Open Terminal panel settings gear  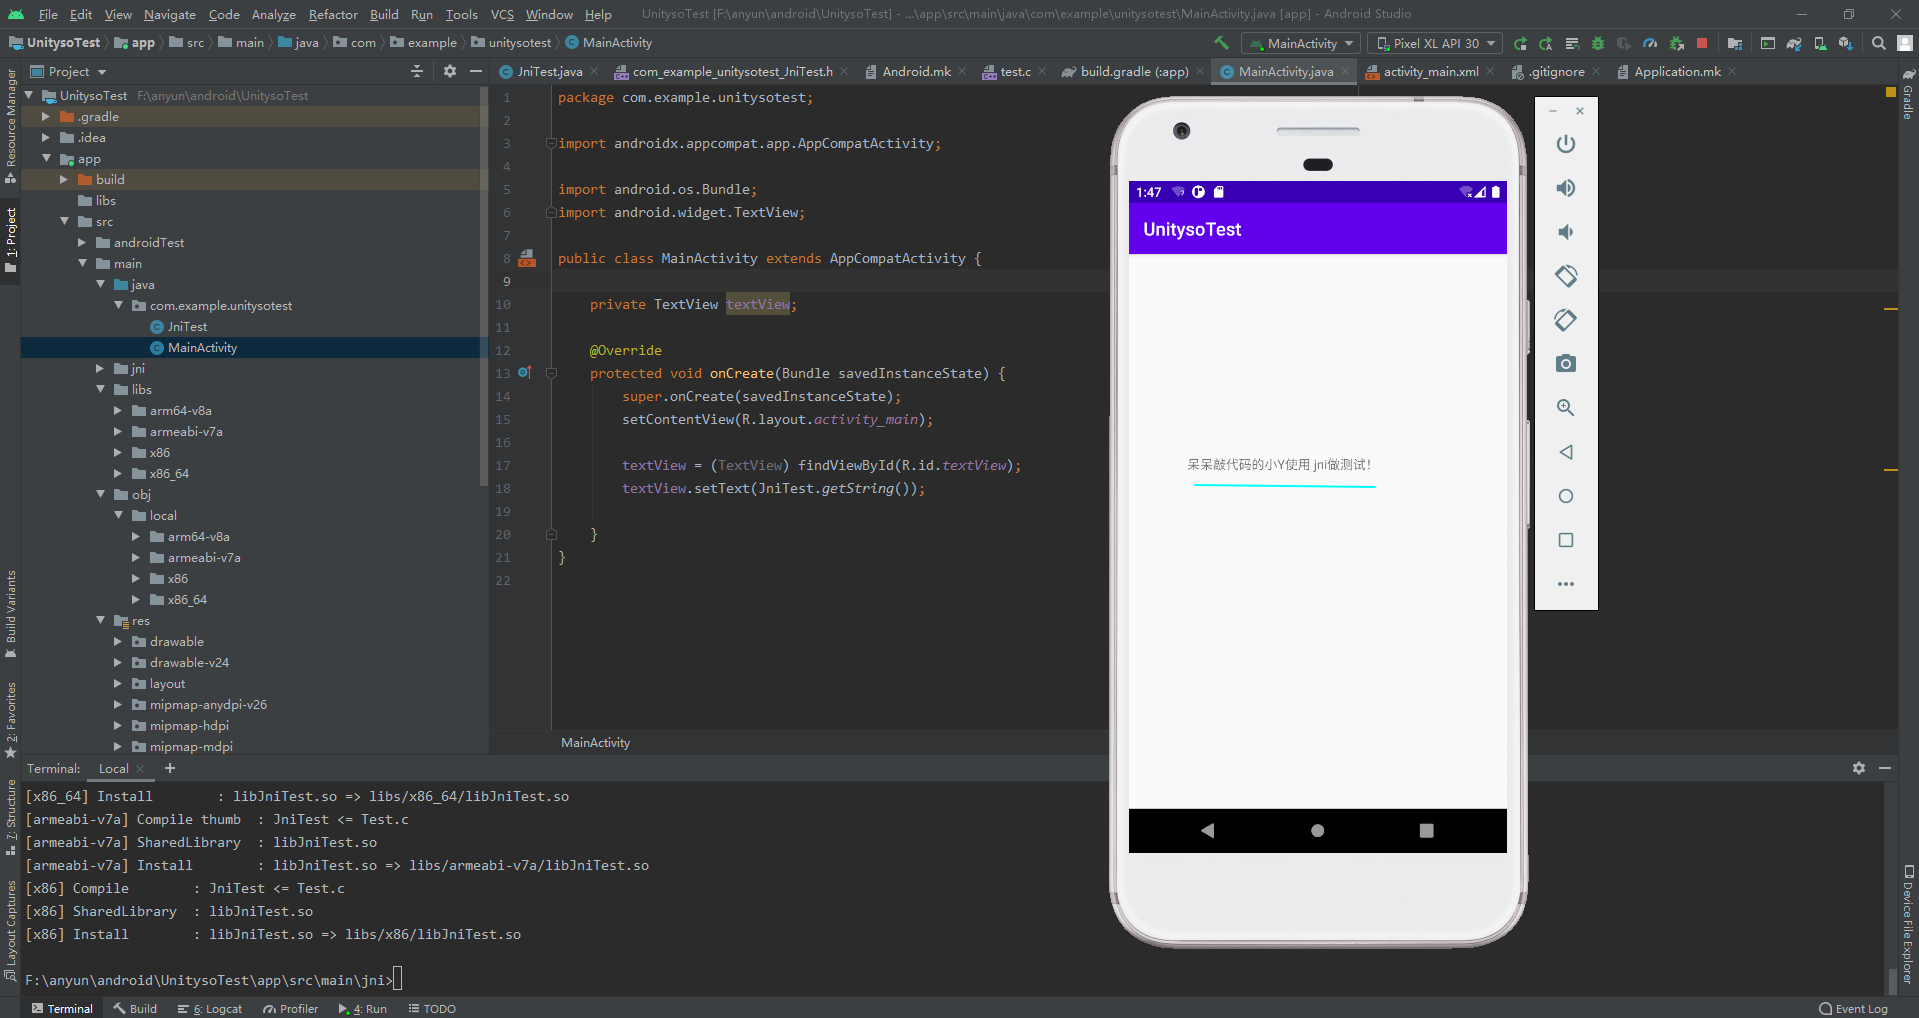point(1859,768)
